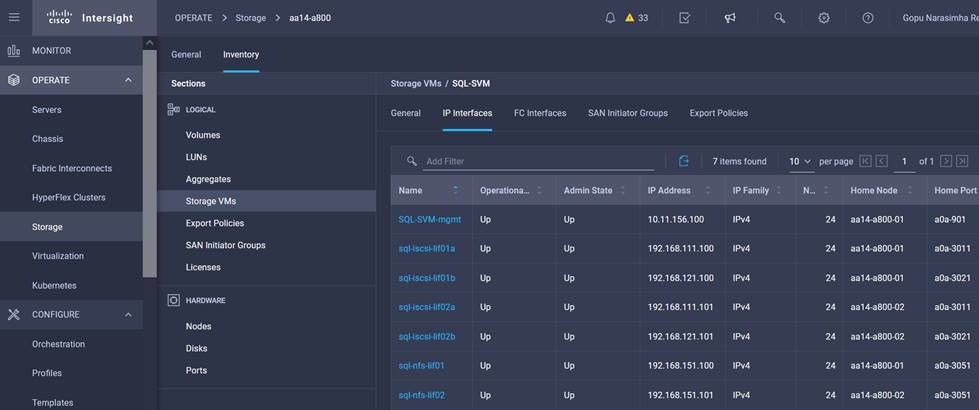979x410 pixels.
Task: Open Virtualization in the sidebar
Action: tap(58, 256)
